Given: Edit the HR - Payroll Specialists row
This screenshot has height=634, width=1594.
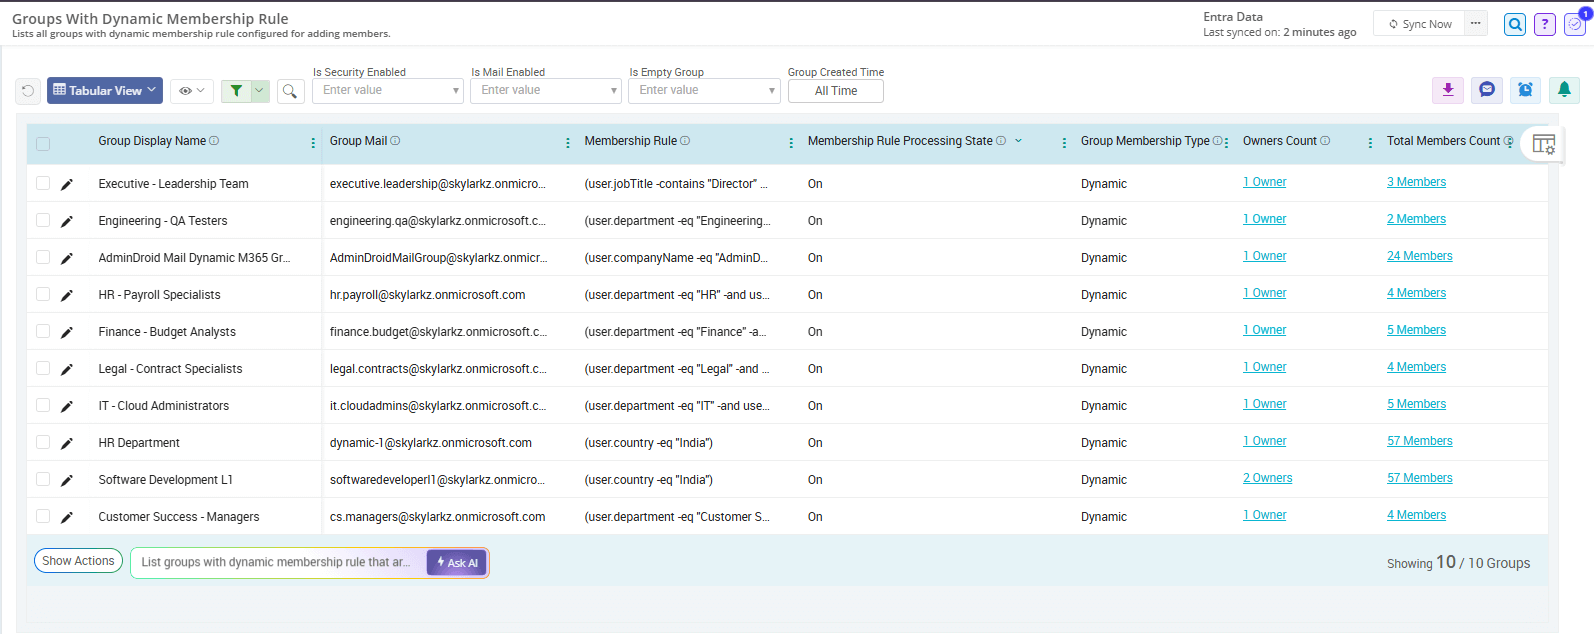Looking at the screenshot, I should coord(67,295).
